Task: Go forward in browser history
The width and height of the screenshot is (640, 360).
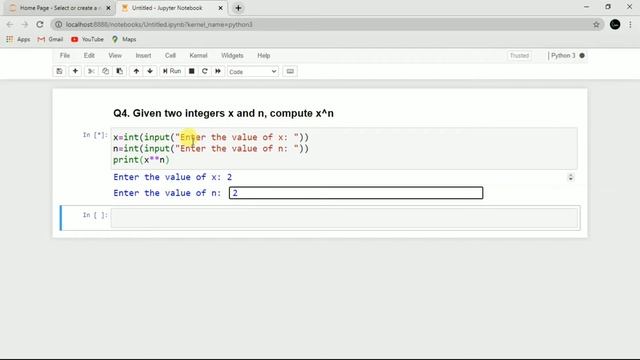Action: point(24,24)
